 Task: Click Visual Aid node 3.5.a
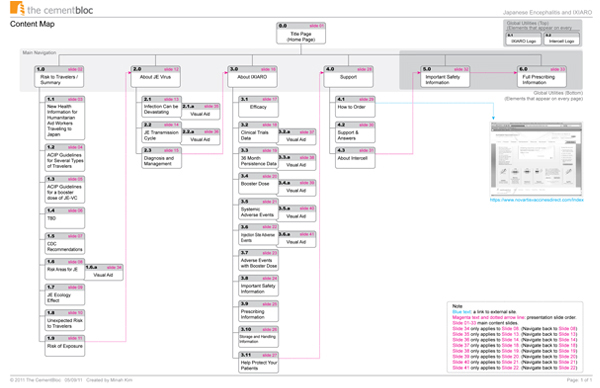point(297,214)
